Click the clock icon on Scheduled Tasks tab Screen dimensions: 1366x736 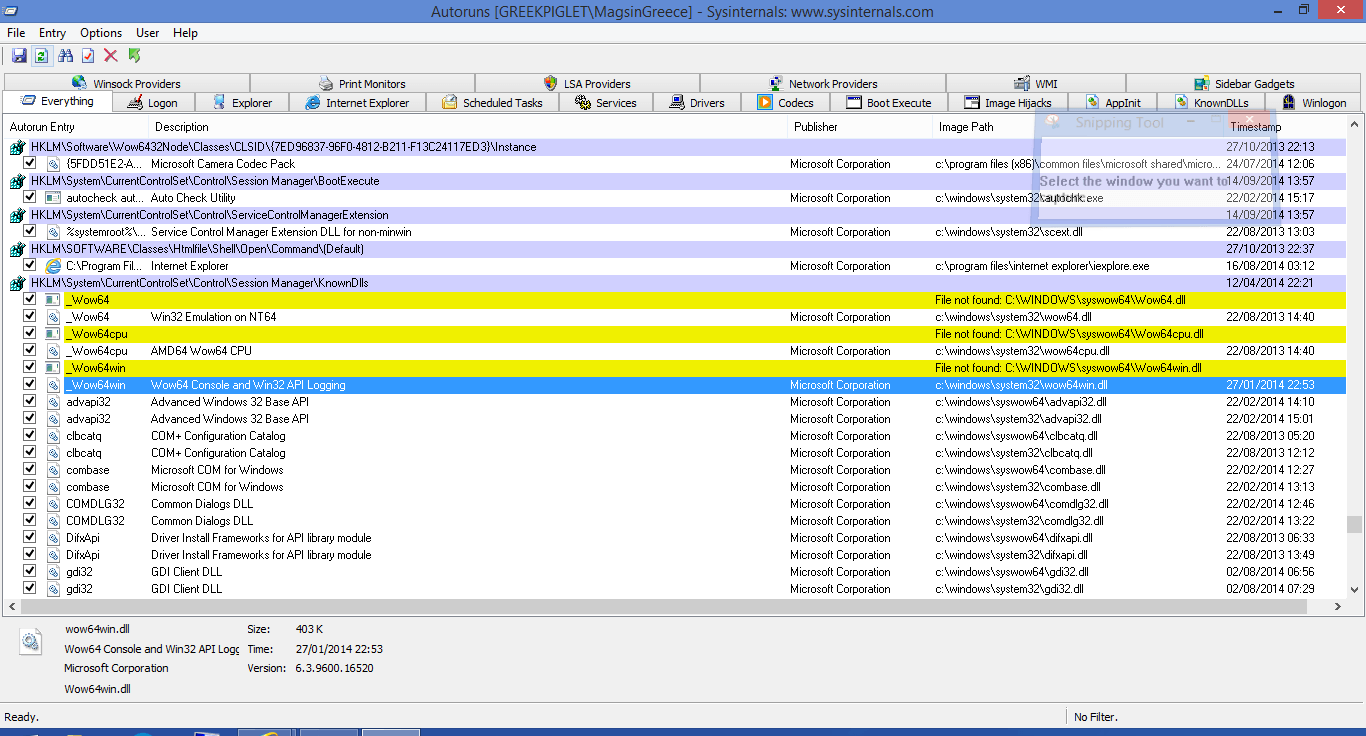pos(450,102)
